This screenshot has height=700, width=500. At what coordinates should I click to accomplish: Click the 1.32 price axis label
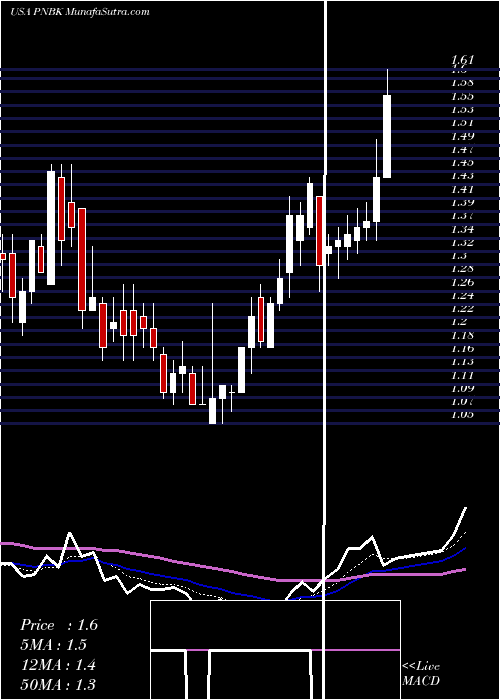coord(462,243)
